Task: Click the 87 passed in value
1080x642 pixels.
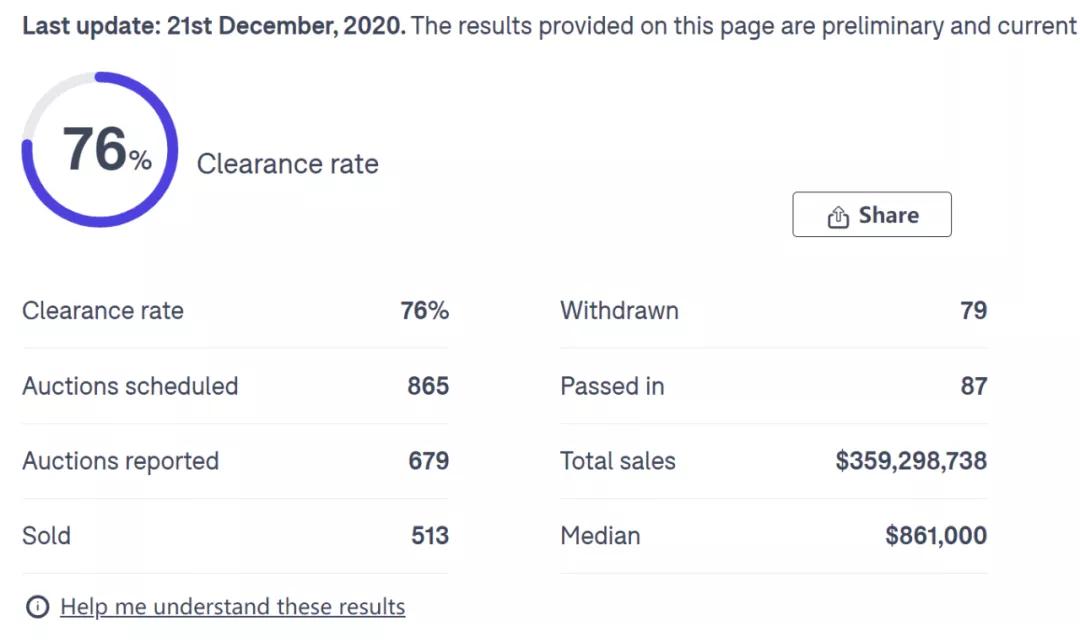Action: (x=974, y=386)
